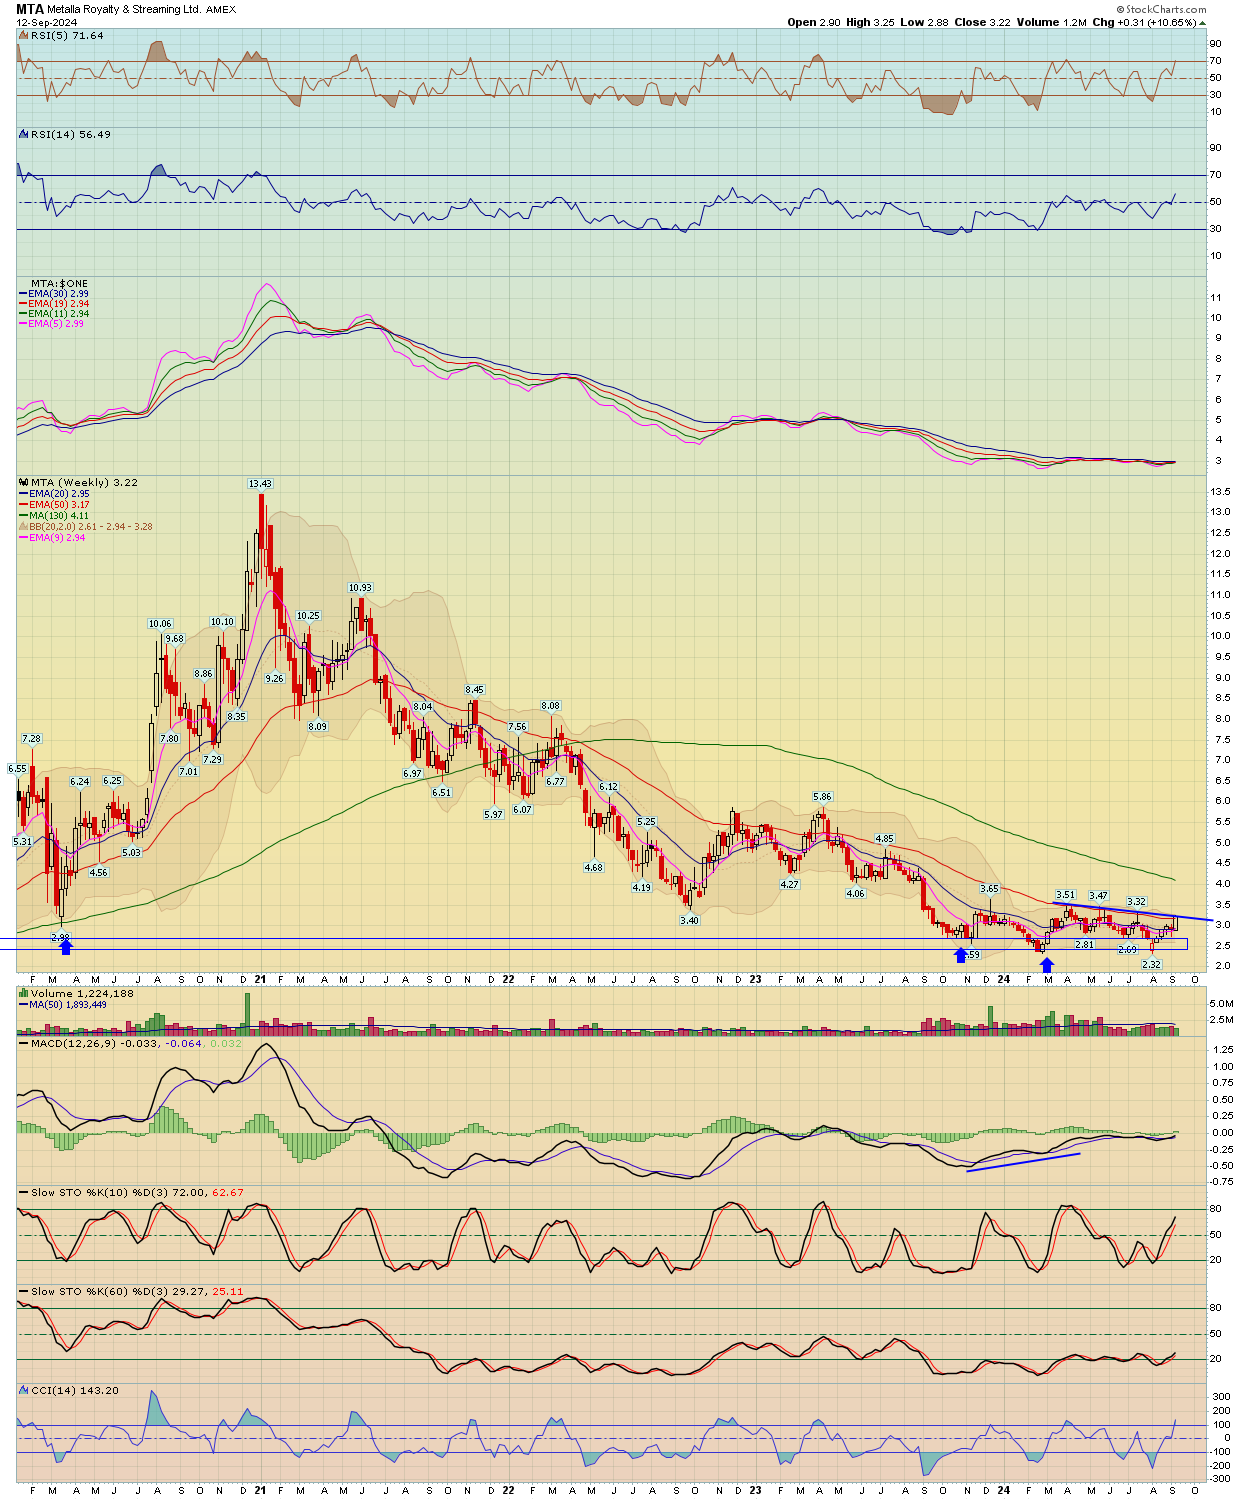The height and width of the screenshot is (1500, 1250).
Task: Click the 8.45 price label
Action: 474,690
